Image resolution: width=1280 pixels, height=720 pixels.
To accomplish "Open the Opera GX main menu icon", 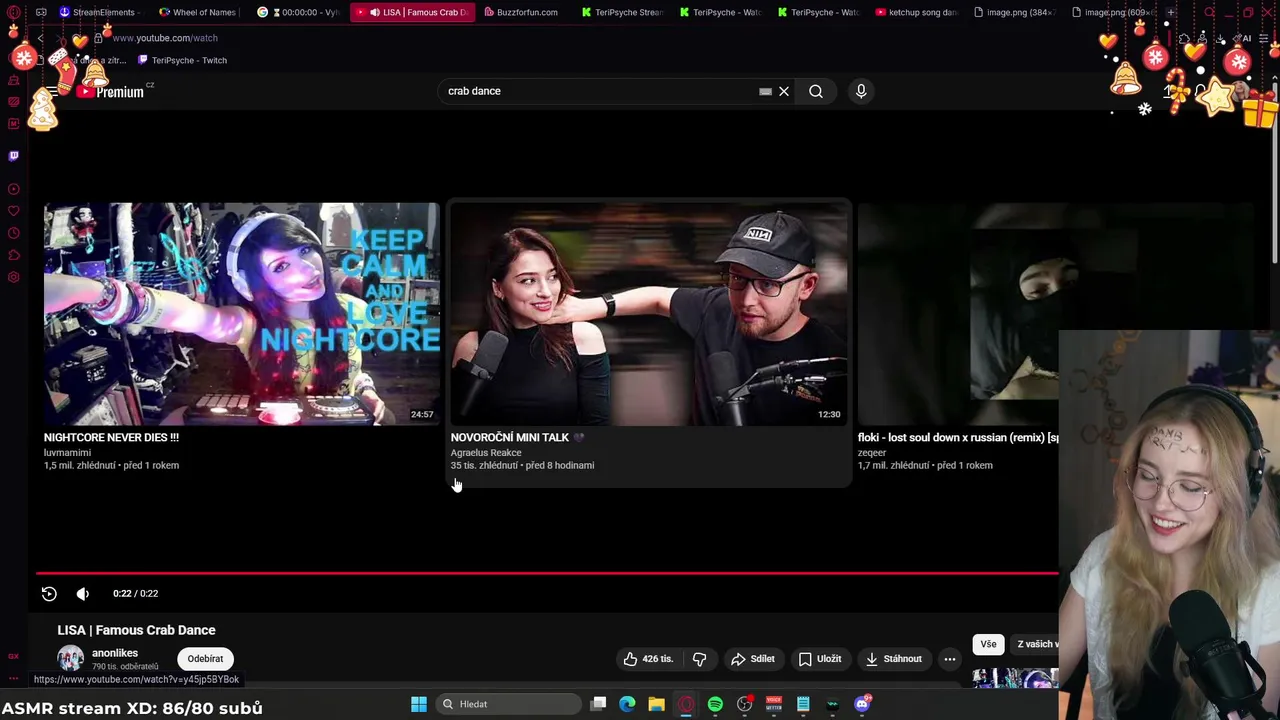I will tap(13, 12).
